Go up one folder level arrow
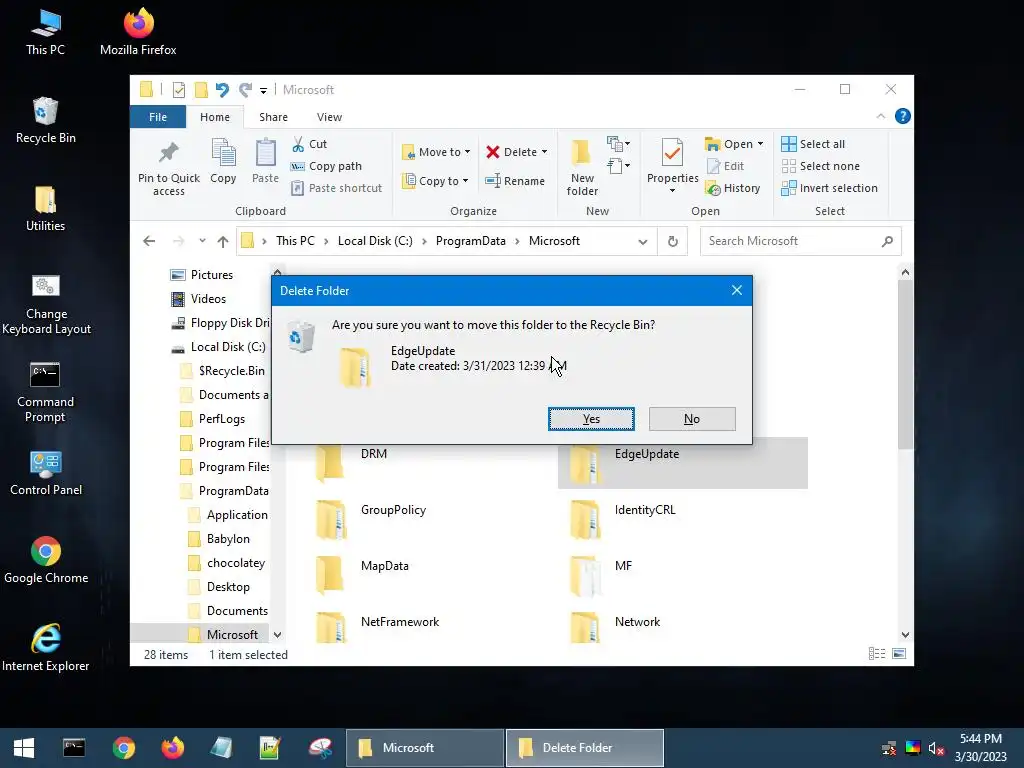This screenshot has height=768, width=1024. (223, 241)
